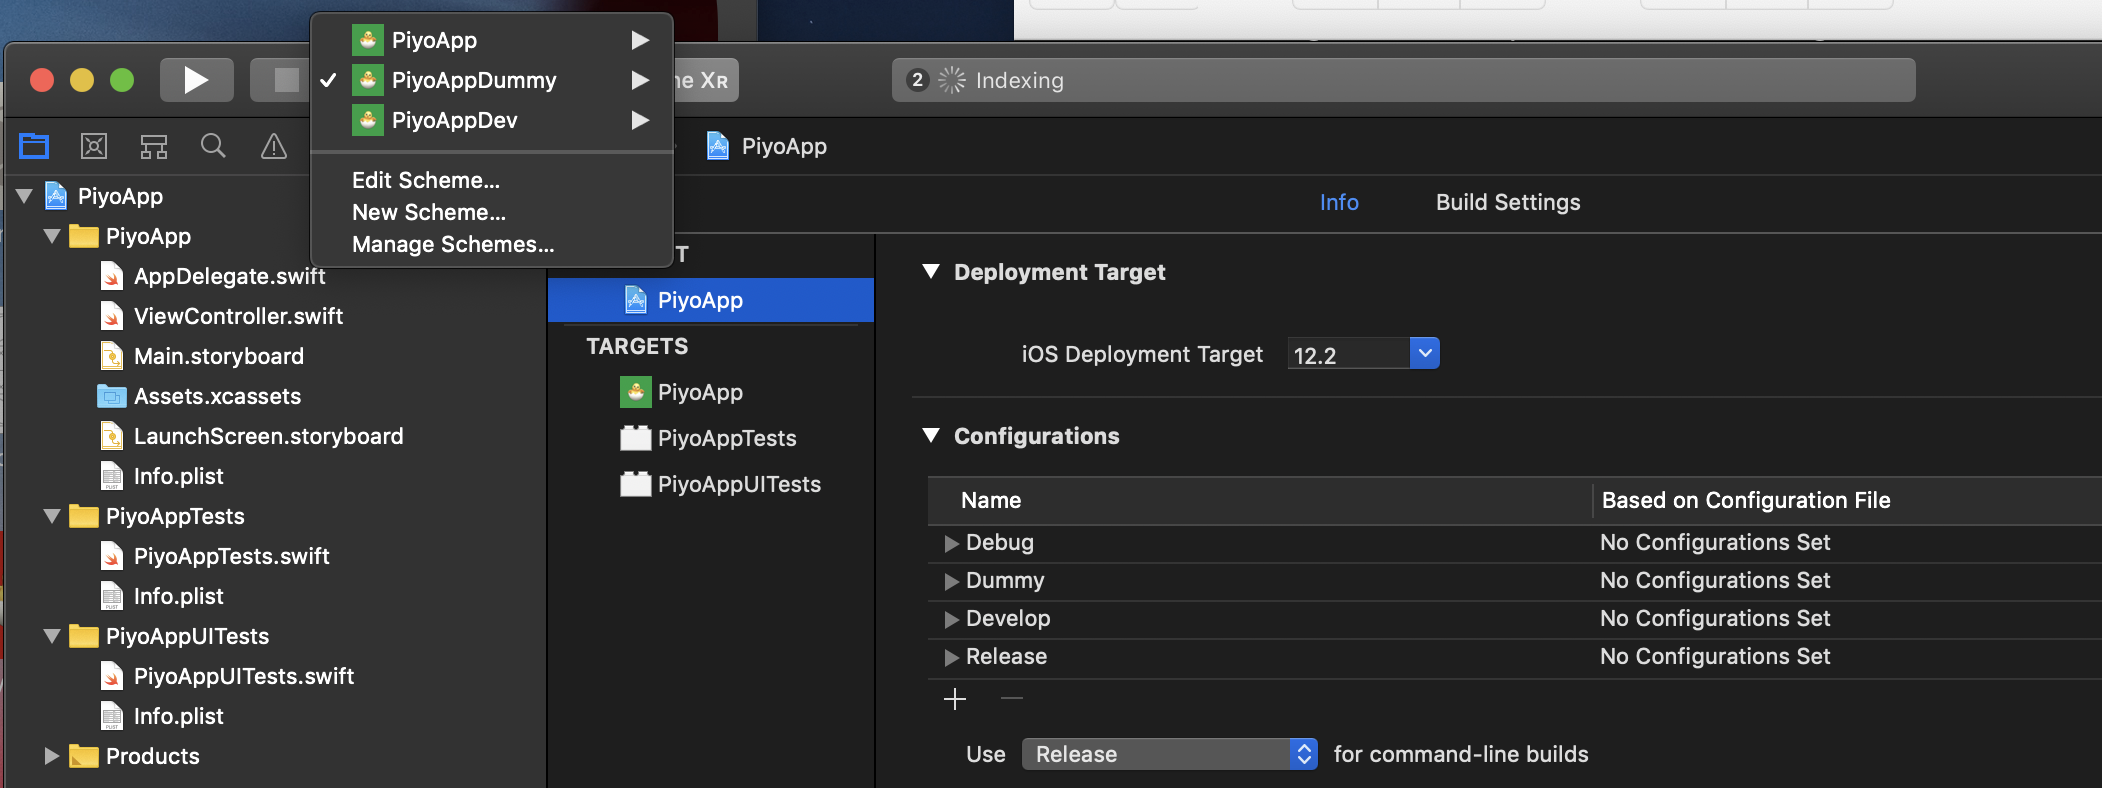Collapse the PiyoApp project root triangle
2102x788 pixels.
(25, 196)
